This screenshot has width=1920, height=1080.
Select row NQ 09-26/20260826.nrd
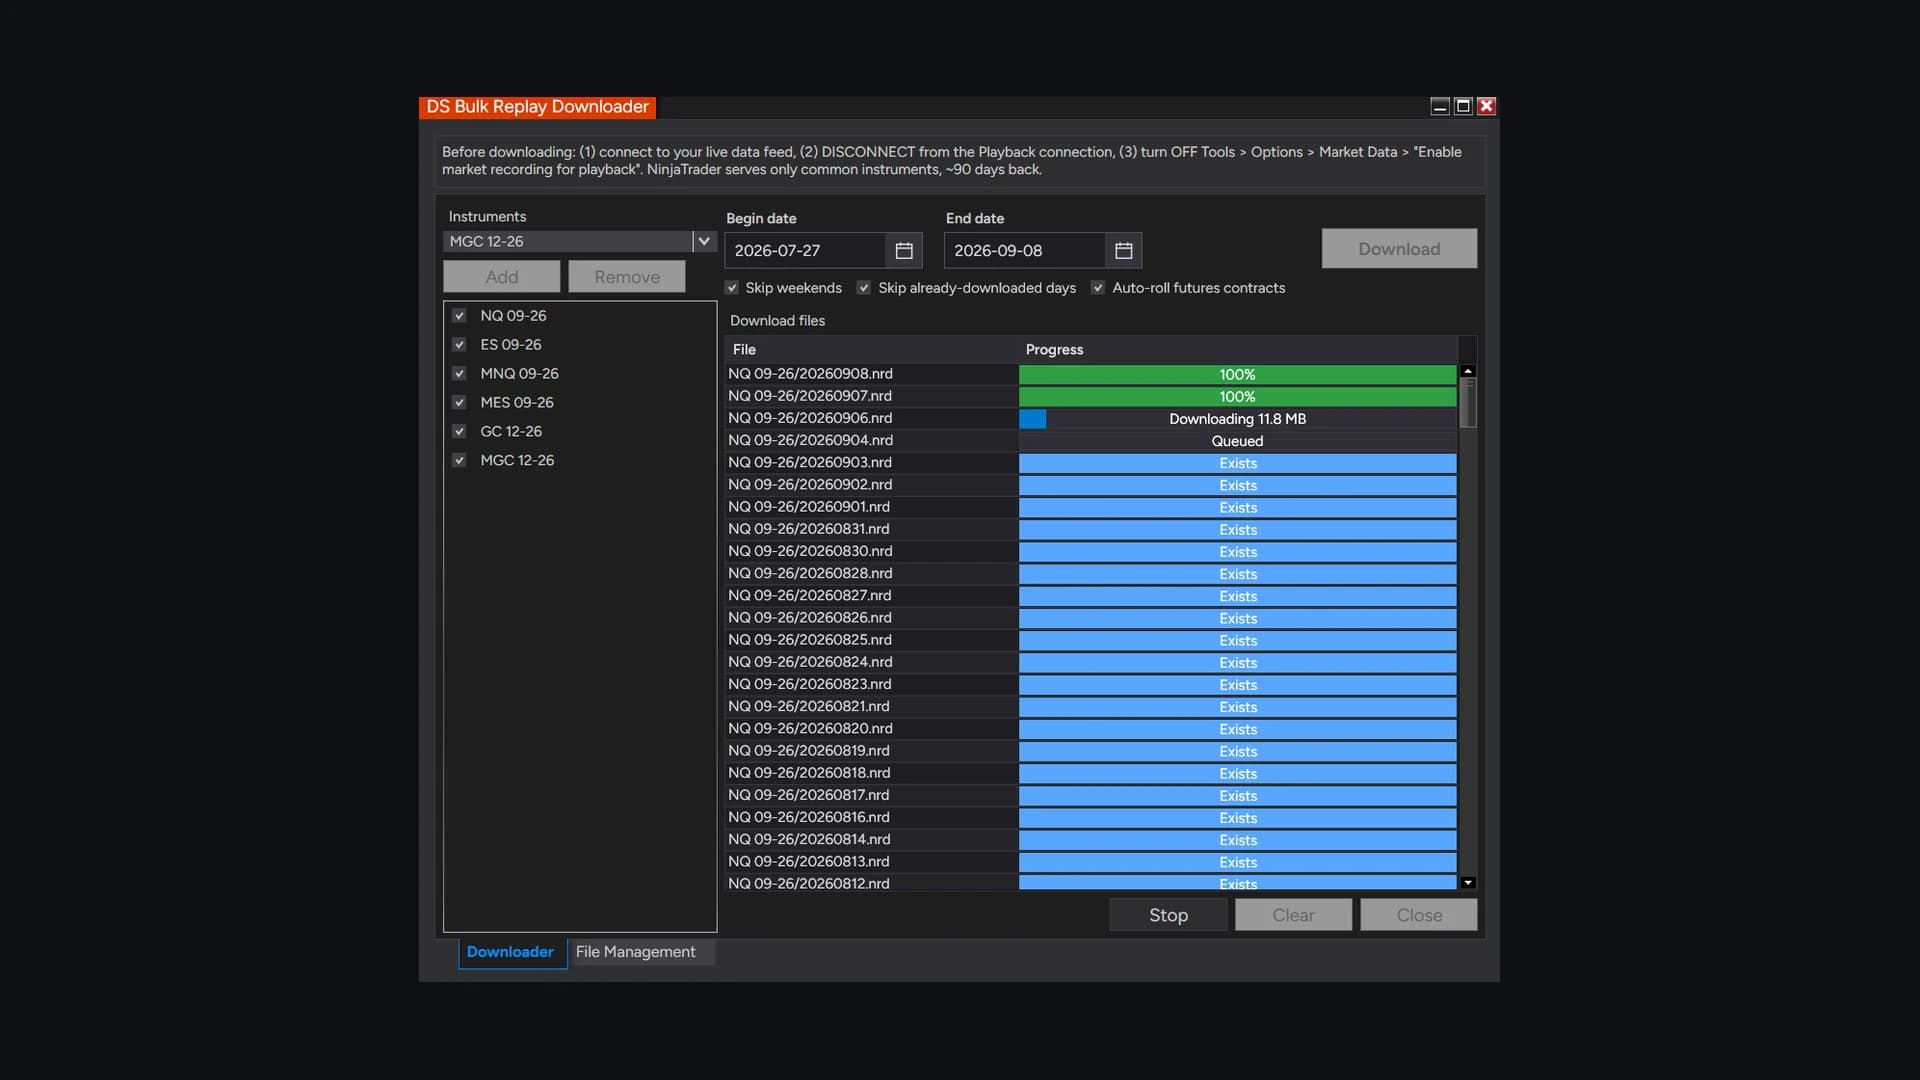(1091, 618)
